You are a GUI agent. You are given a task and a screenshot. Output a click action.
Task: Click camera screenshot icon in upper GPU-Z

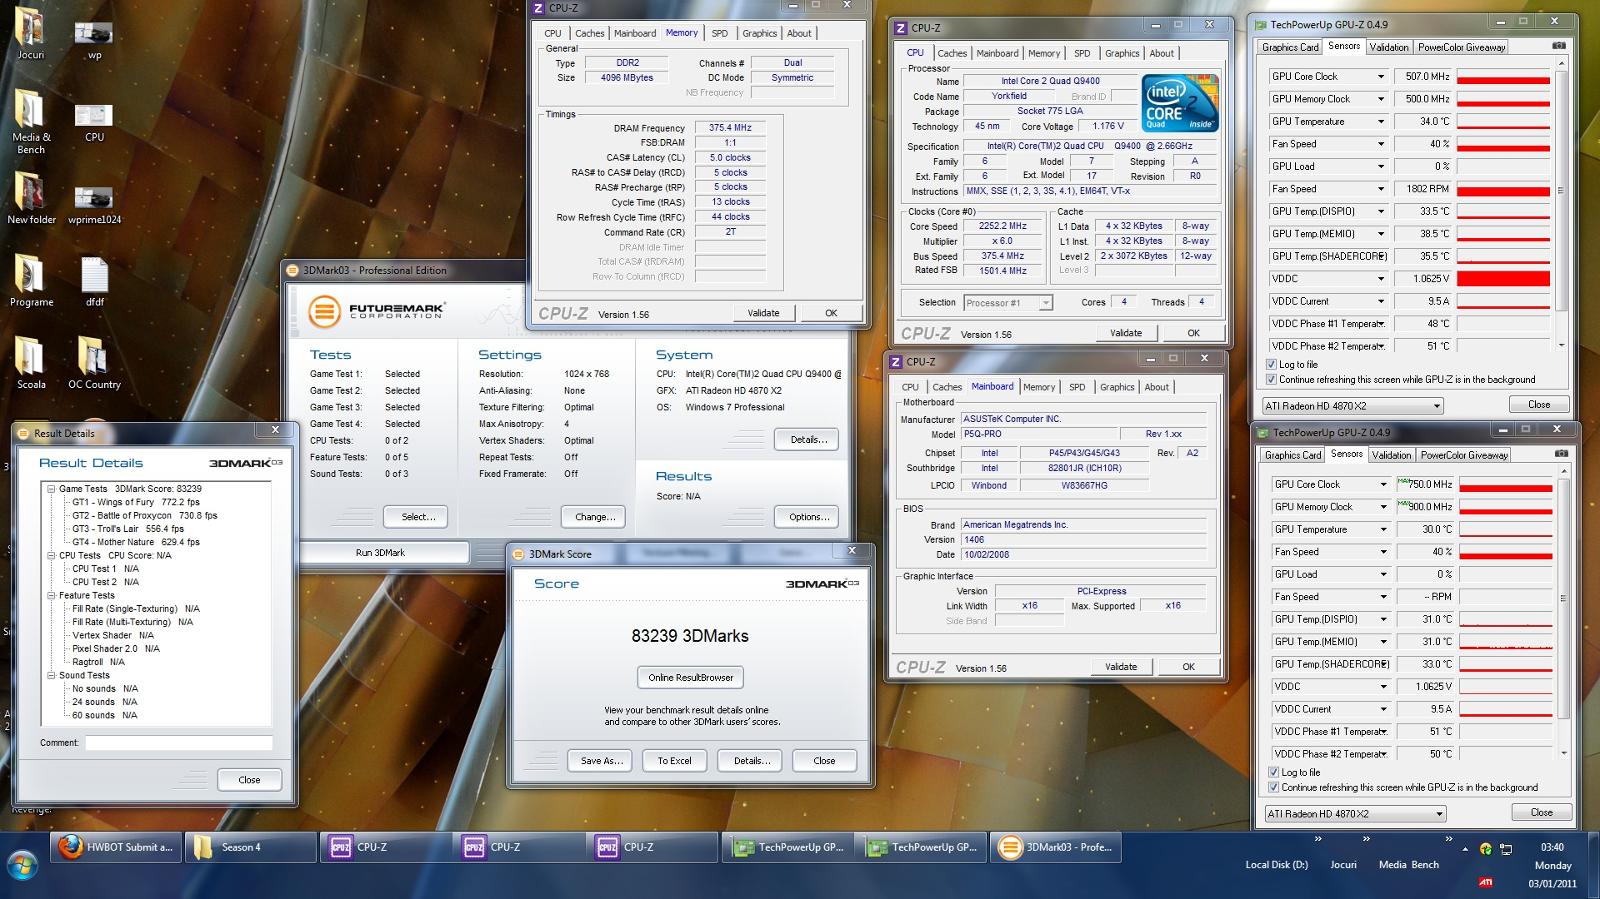point(1559,46)
